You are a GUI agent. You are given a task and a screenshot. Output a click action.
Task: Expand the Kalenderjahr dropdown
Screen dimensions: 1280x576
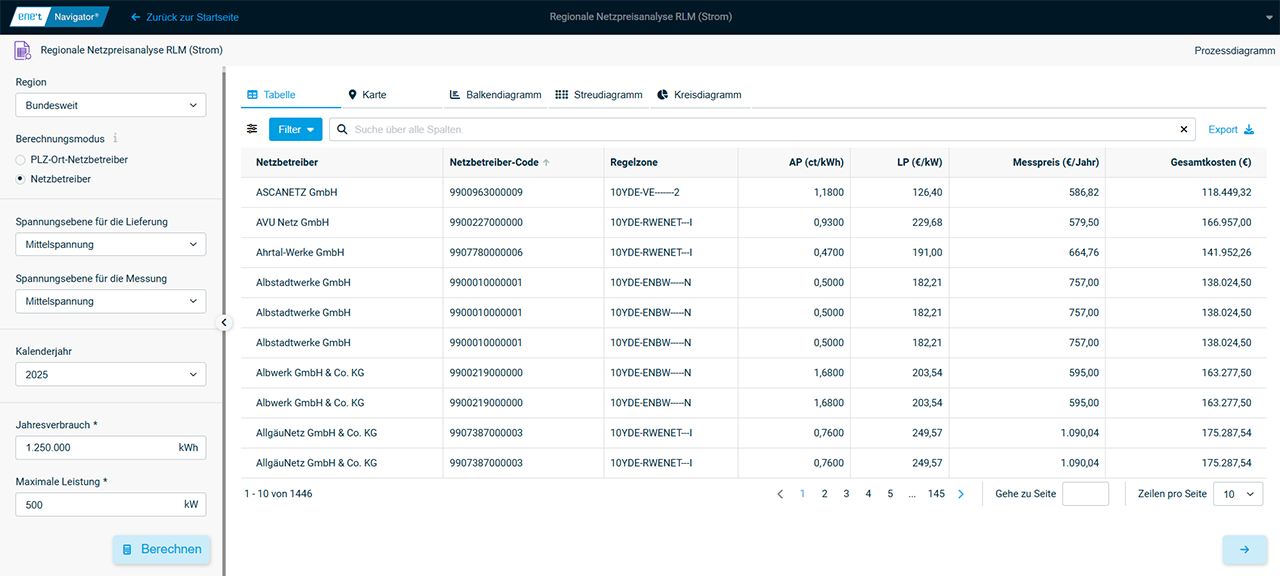111,375
